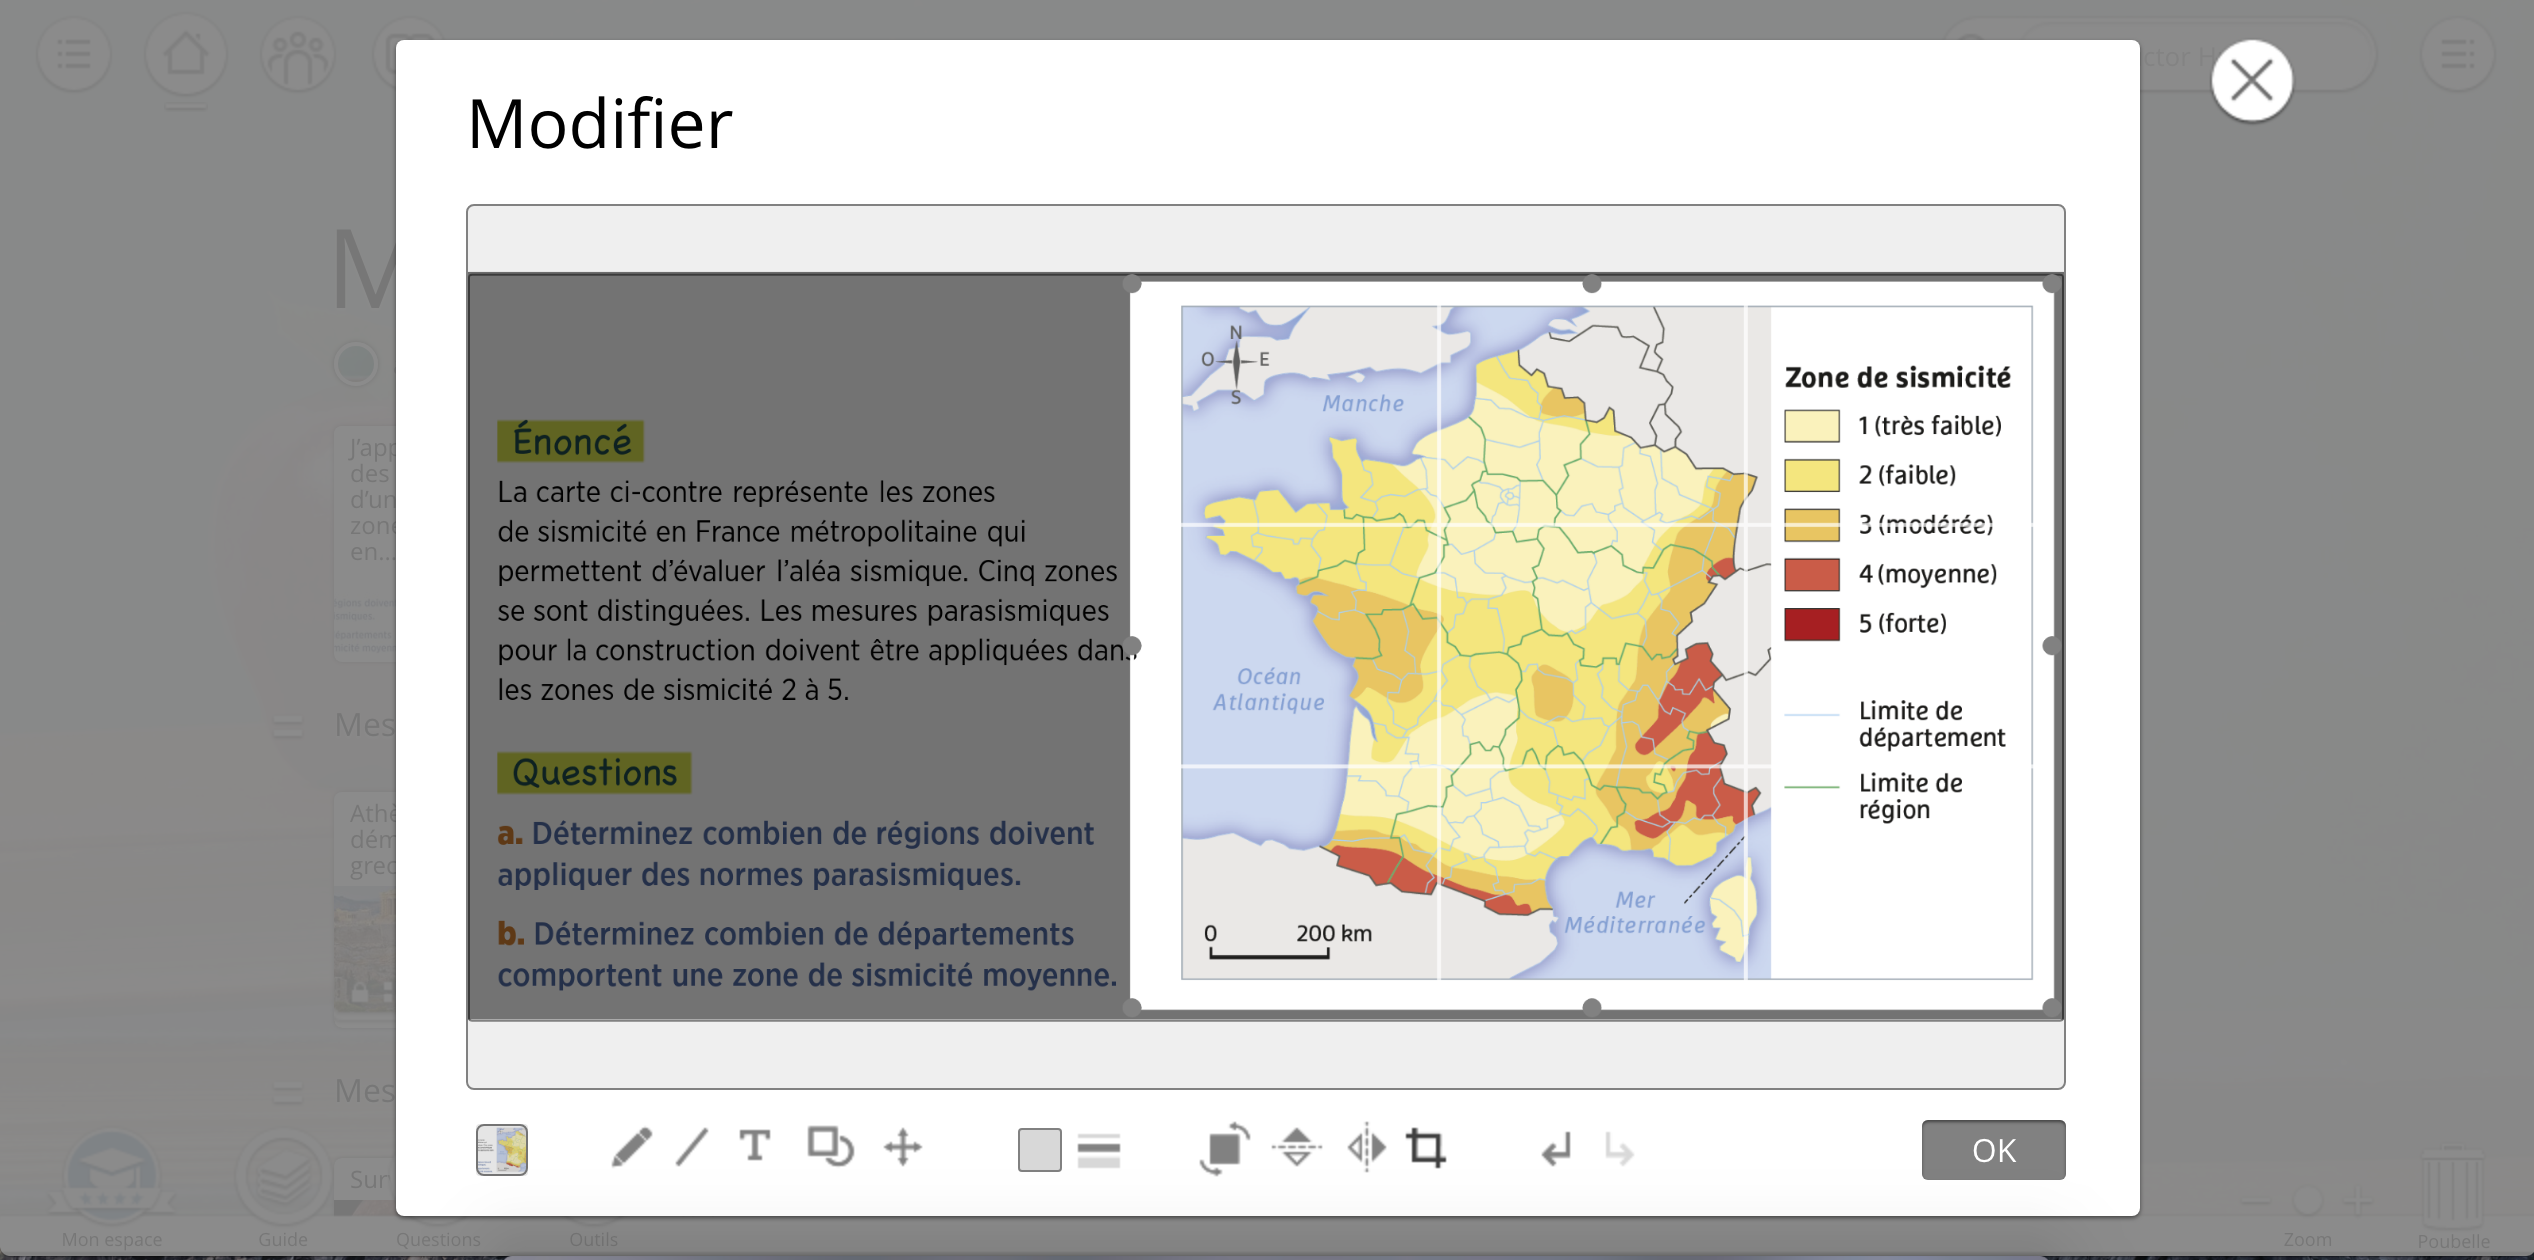Click the right-middle crop handle
This screenshot has height=1260, width=2534.
click(2051, 646)
